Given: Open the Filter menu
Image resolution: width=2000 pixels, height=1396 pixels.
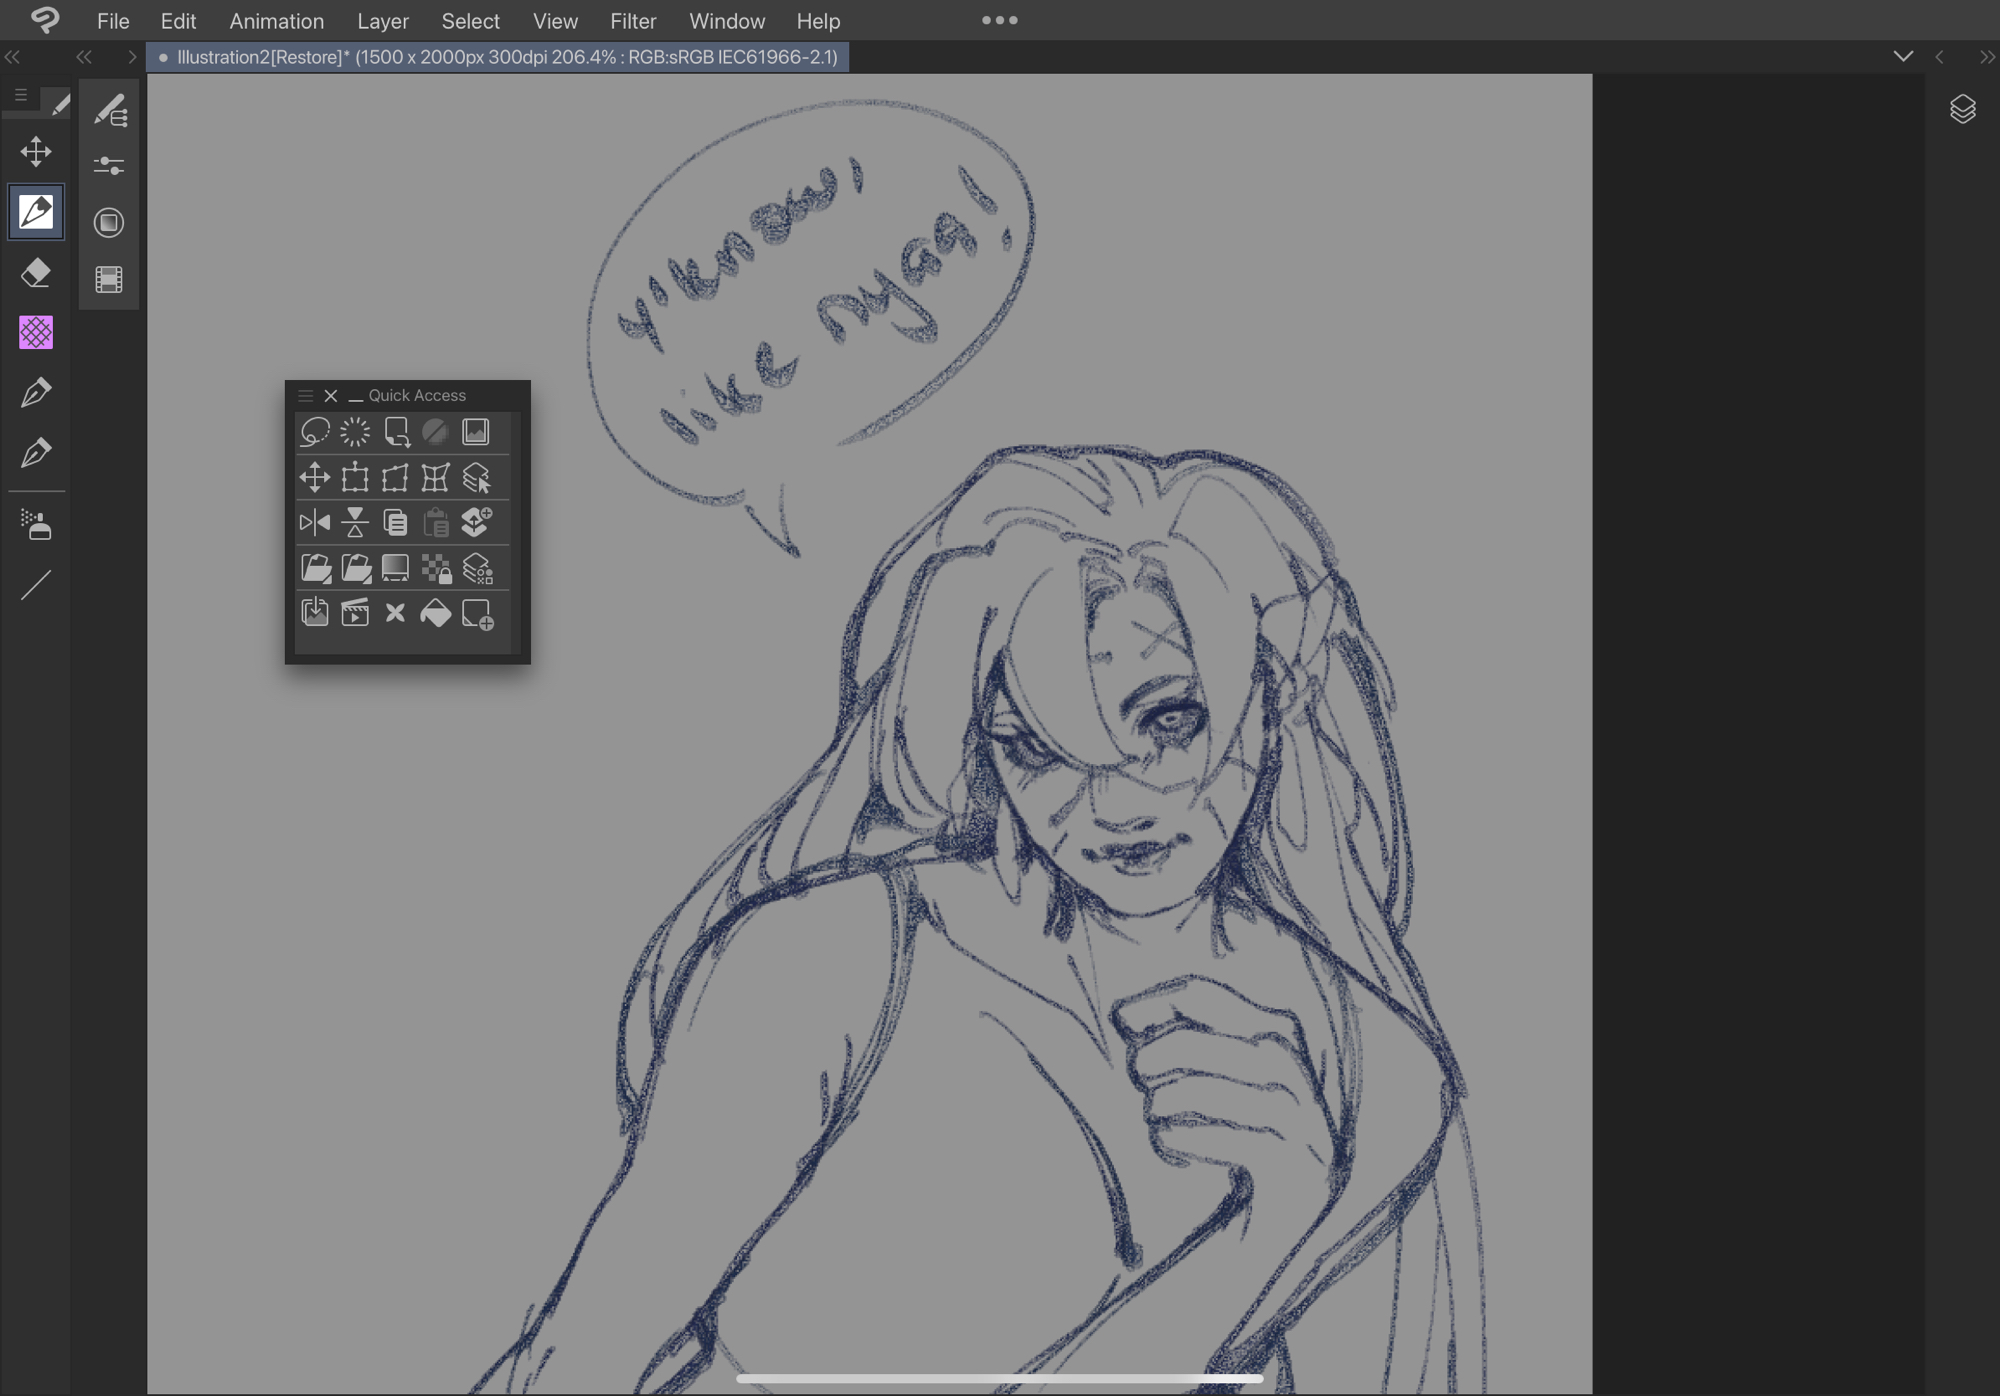Looking at the screenshot, I should [633, 21].
